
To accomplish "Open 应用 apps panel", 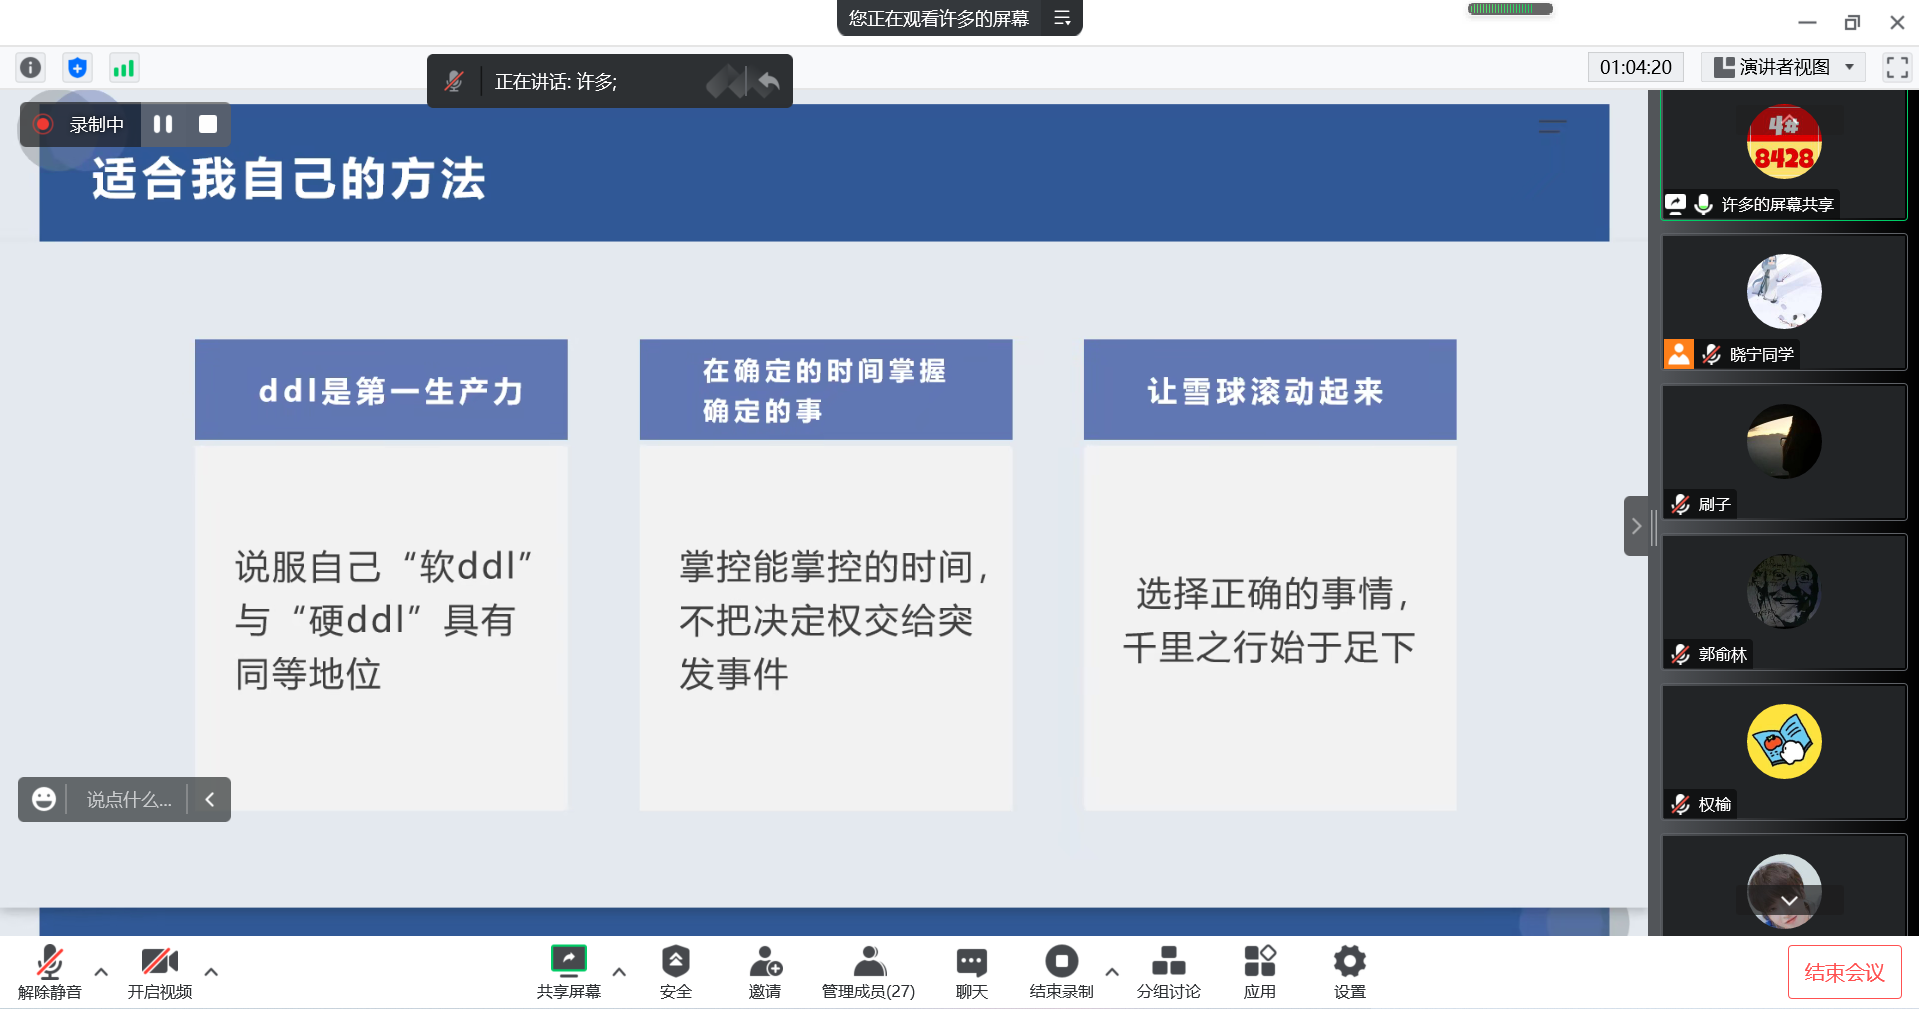I will (1260, 972).
